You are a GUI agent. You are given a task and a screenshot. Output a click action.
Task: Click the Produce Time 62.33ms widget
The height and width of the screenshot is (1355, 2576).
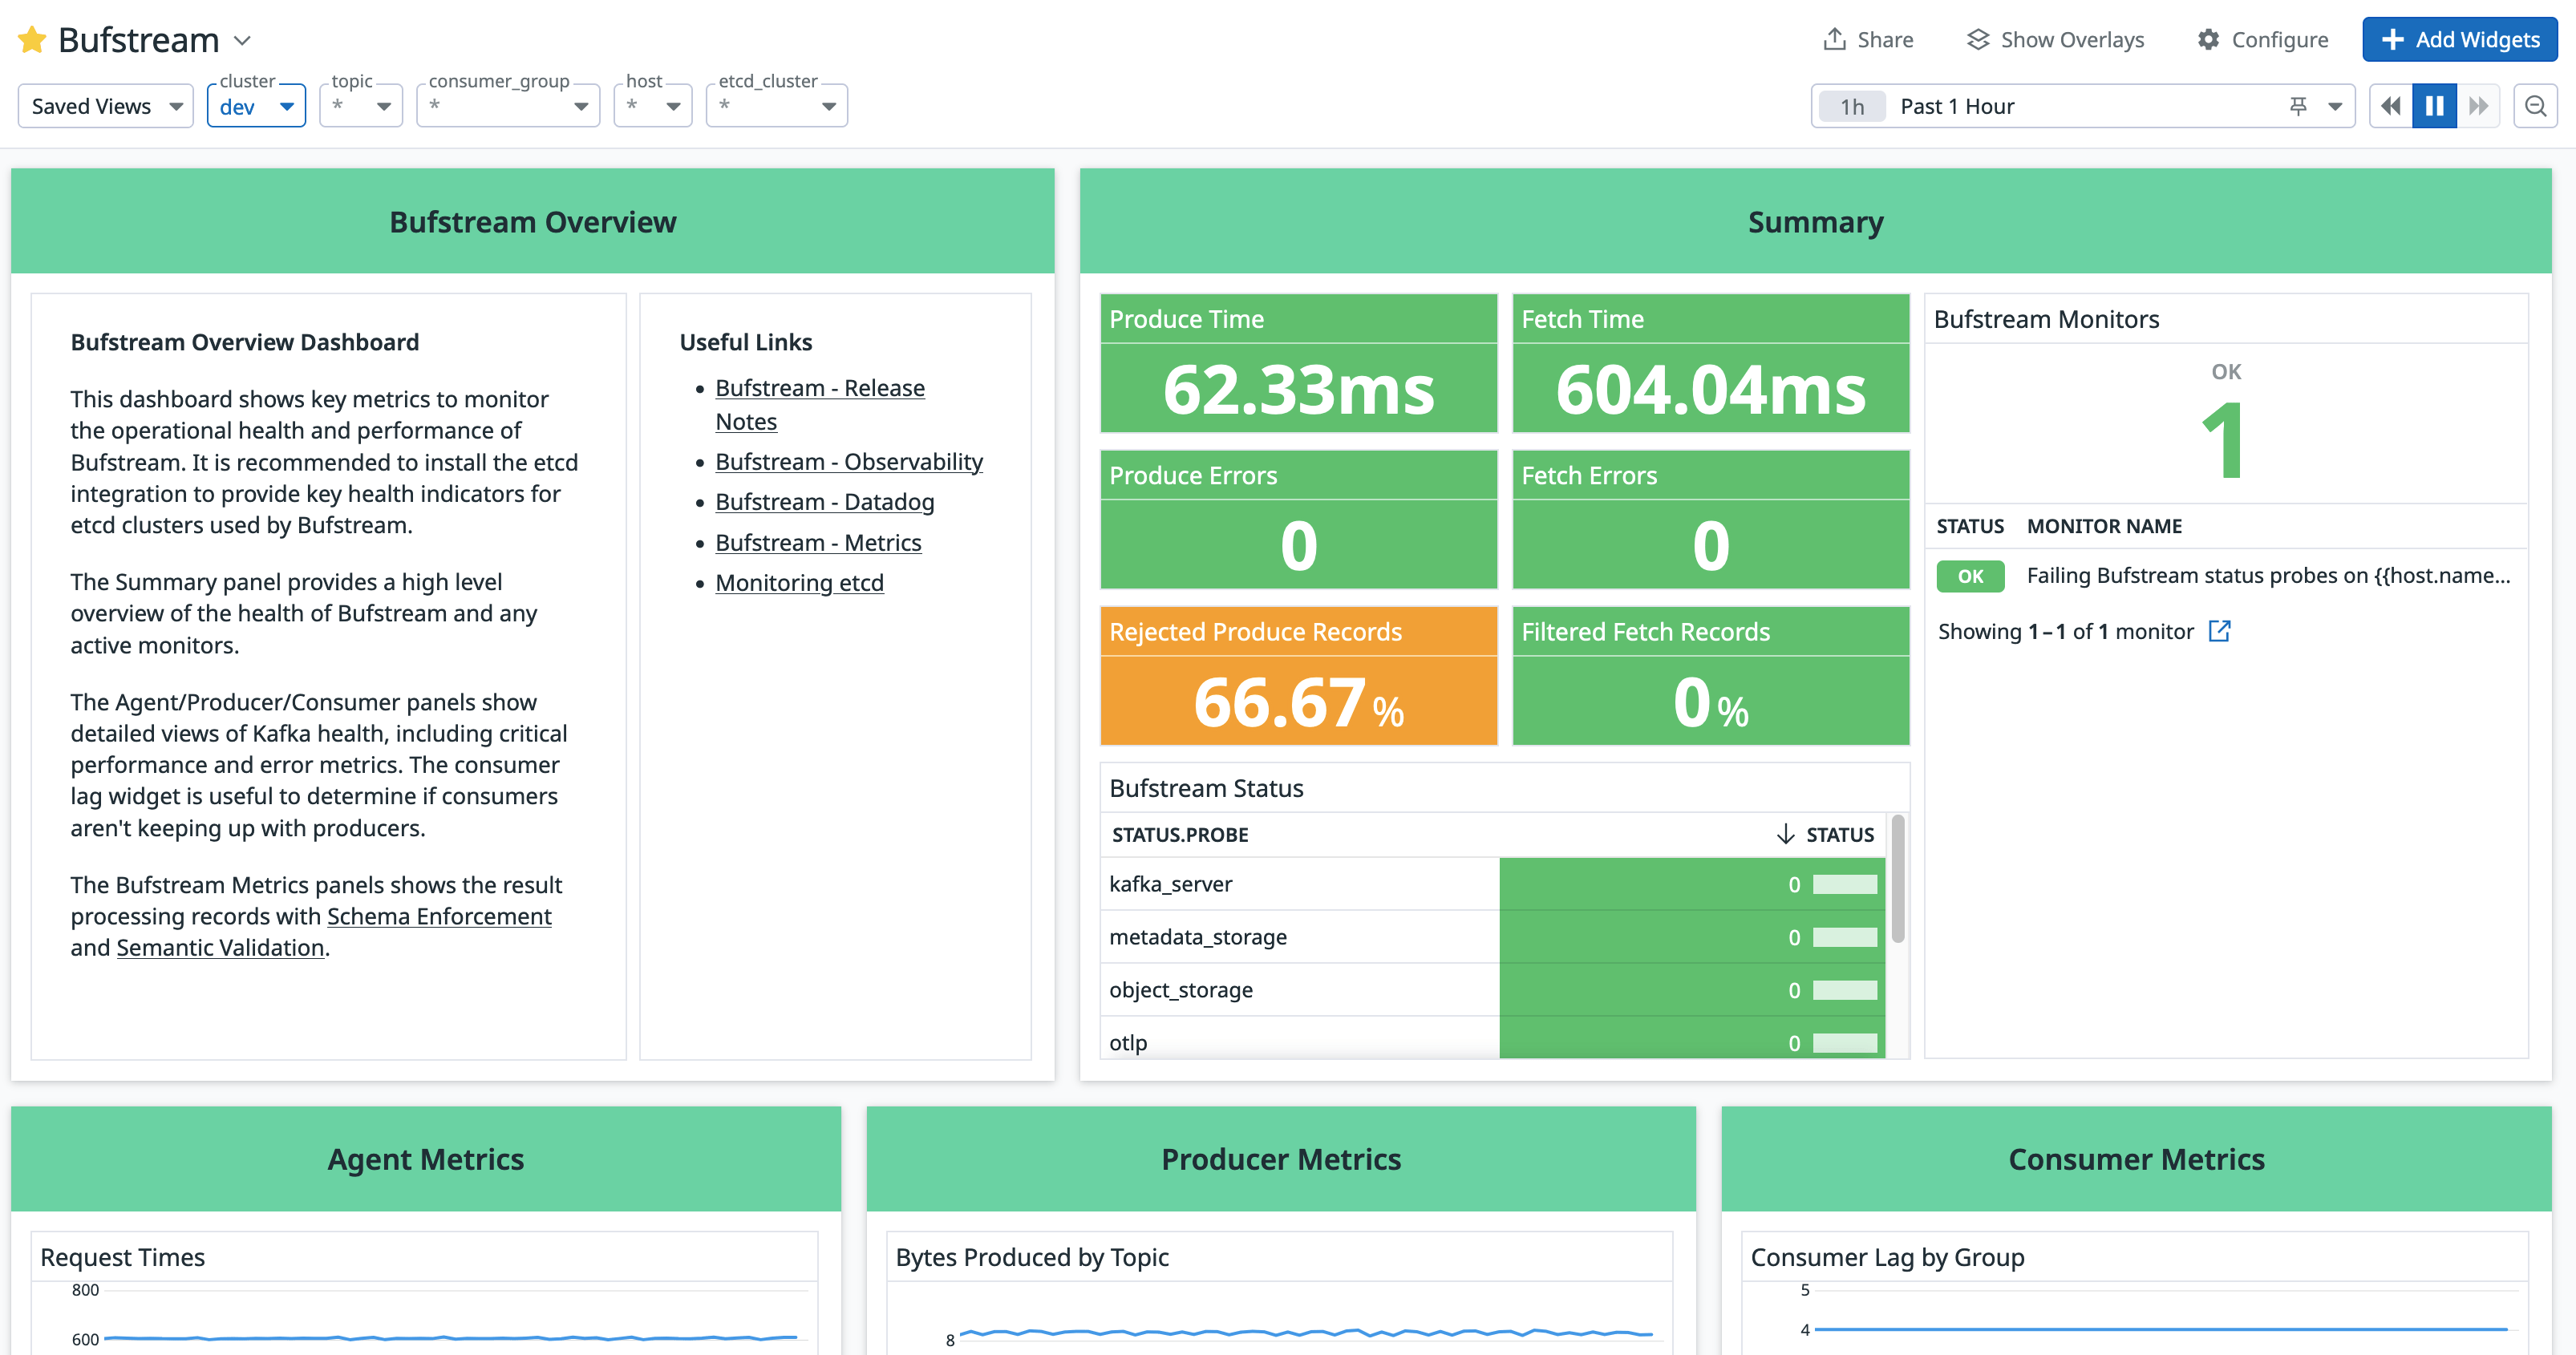point(1298,363)
